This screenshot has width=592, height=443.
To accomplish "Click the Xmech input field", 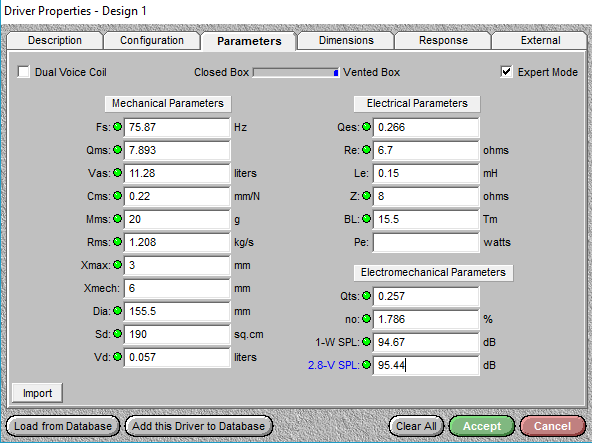I will coord(177,289).
